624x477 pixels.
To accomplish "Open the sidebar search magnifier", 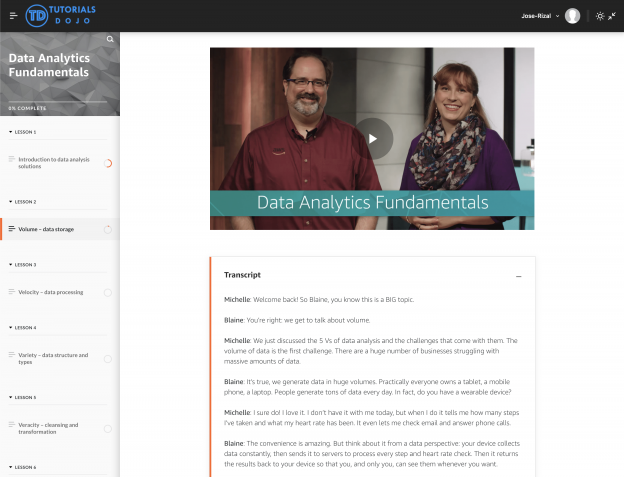I will (x=110, y=40).
